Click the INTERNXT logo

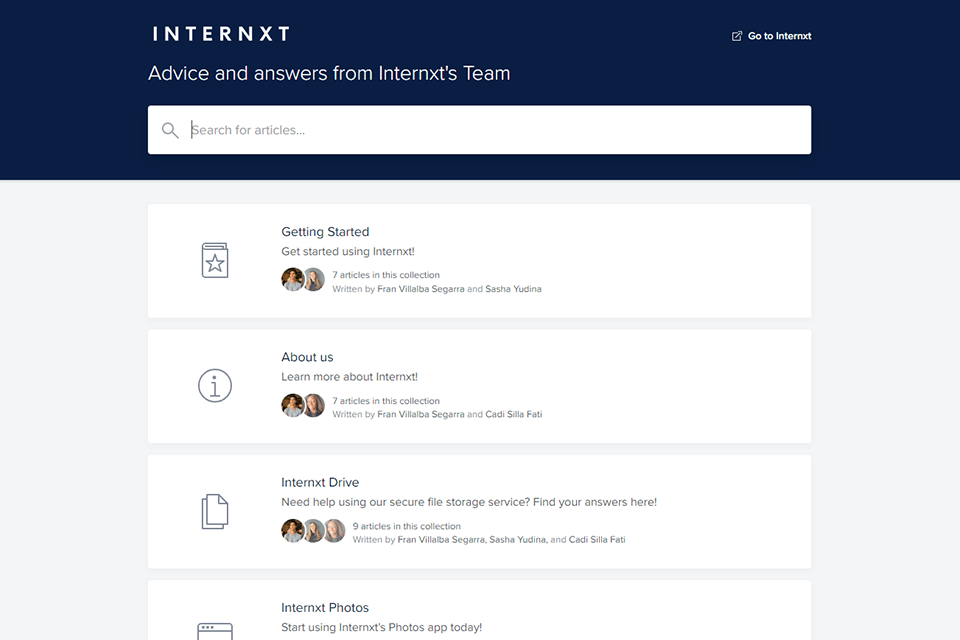pos(221,34)
